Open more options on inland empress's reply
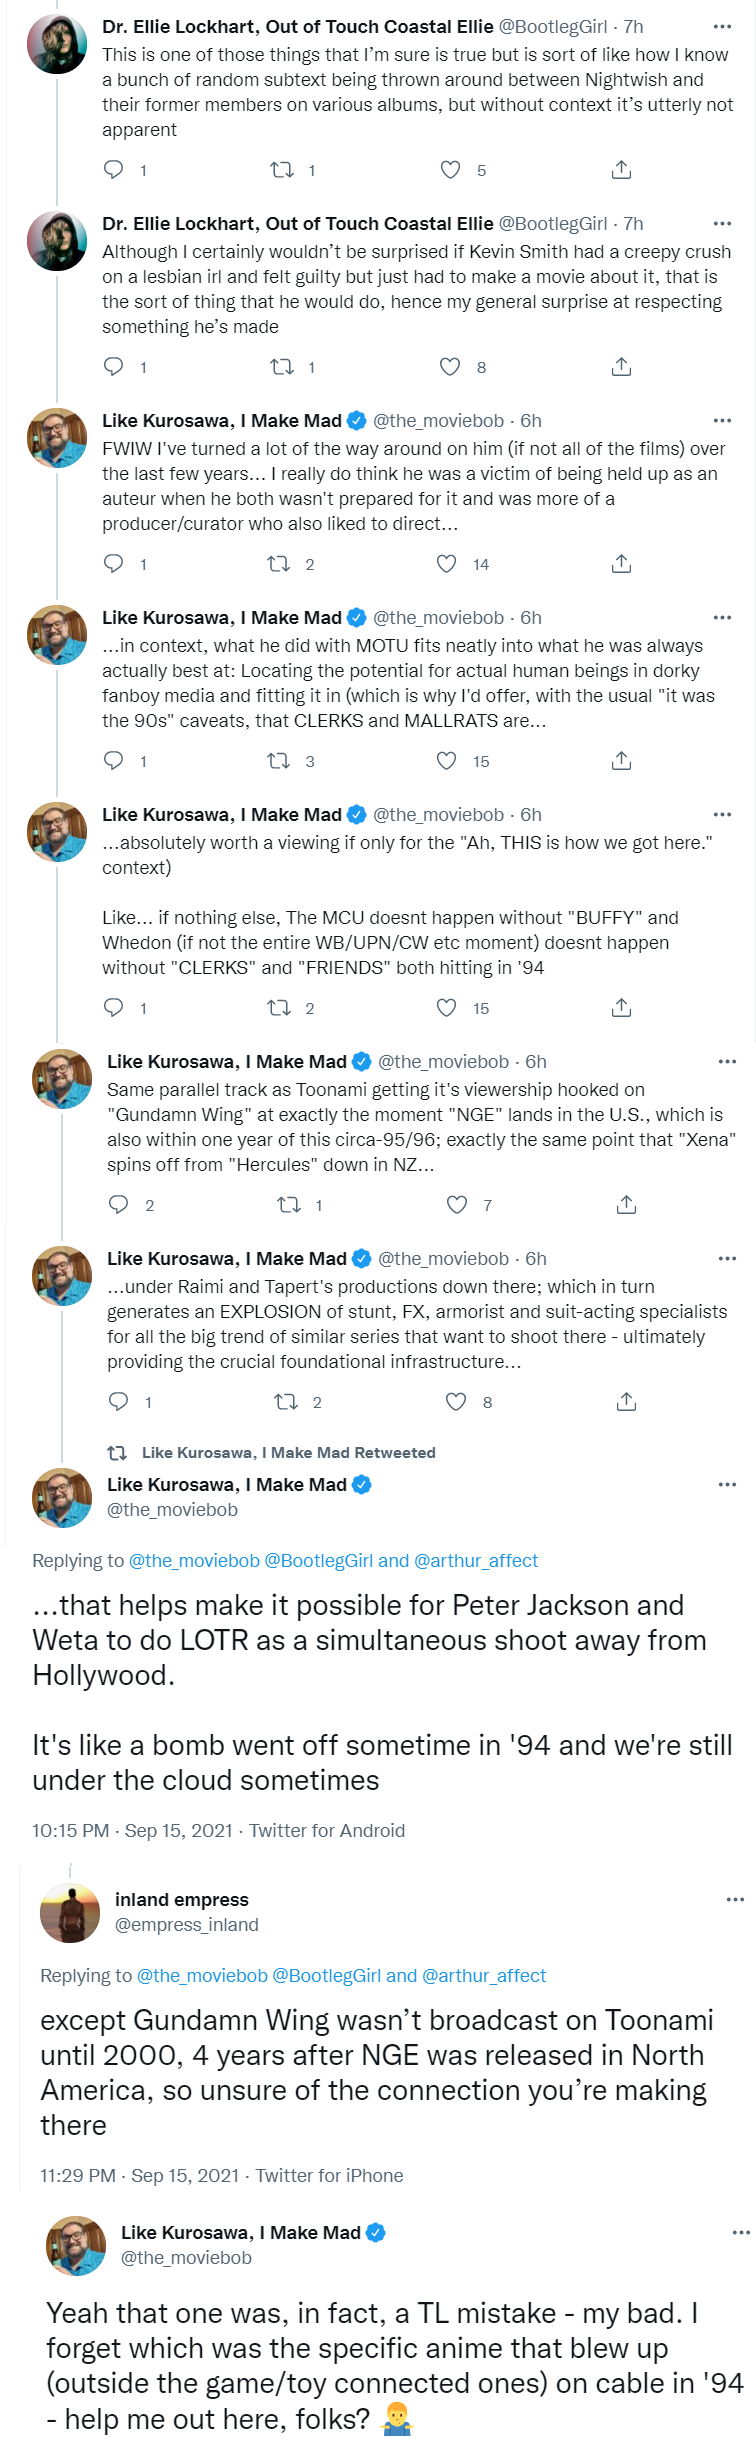756x2442 pixels. pos(735,1899)
